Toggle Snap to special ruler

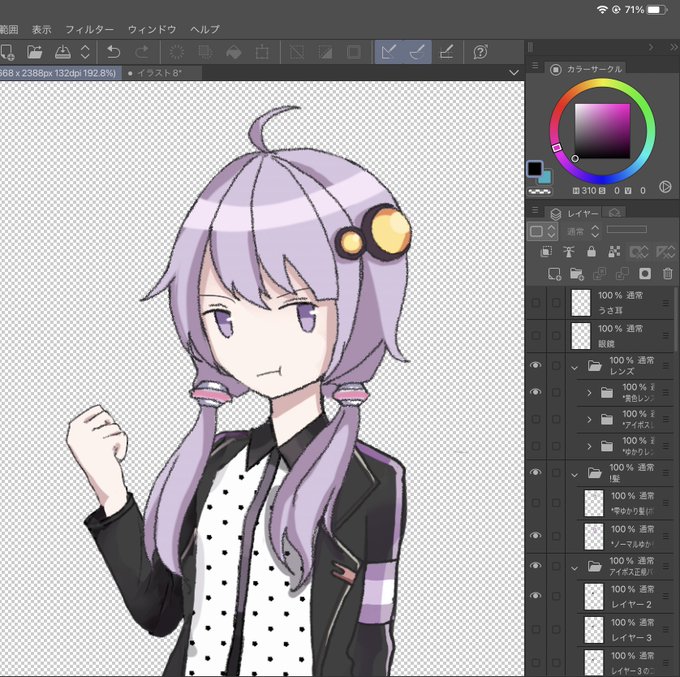point(417,52)
